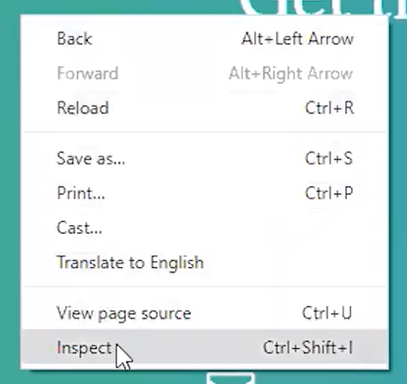Click the Ctrl+R shortcut text
Screen dimensions: 407x384
point(329,108)
